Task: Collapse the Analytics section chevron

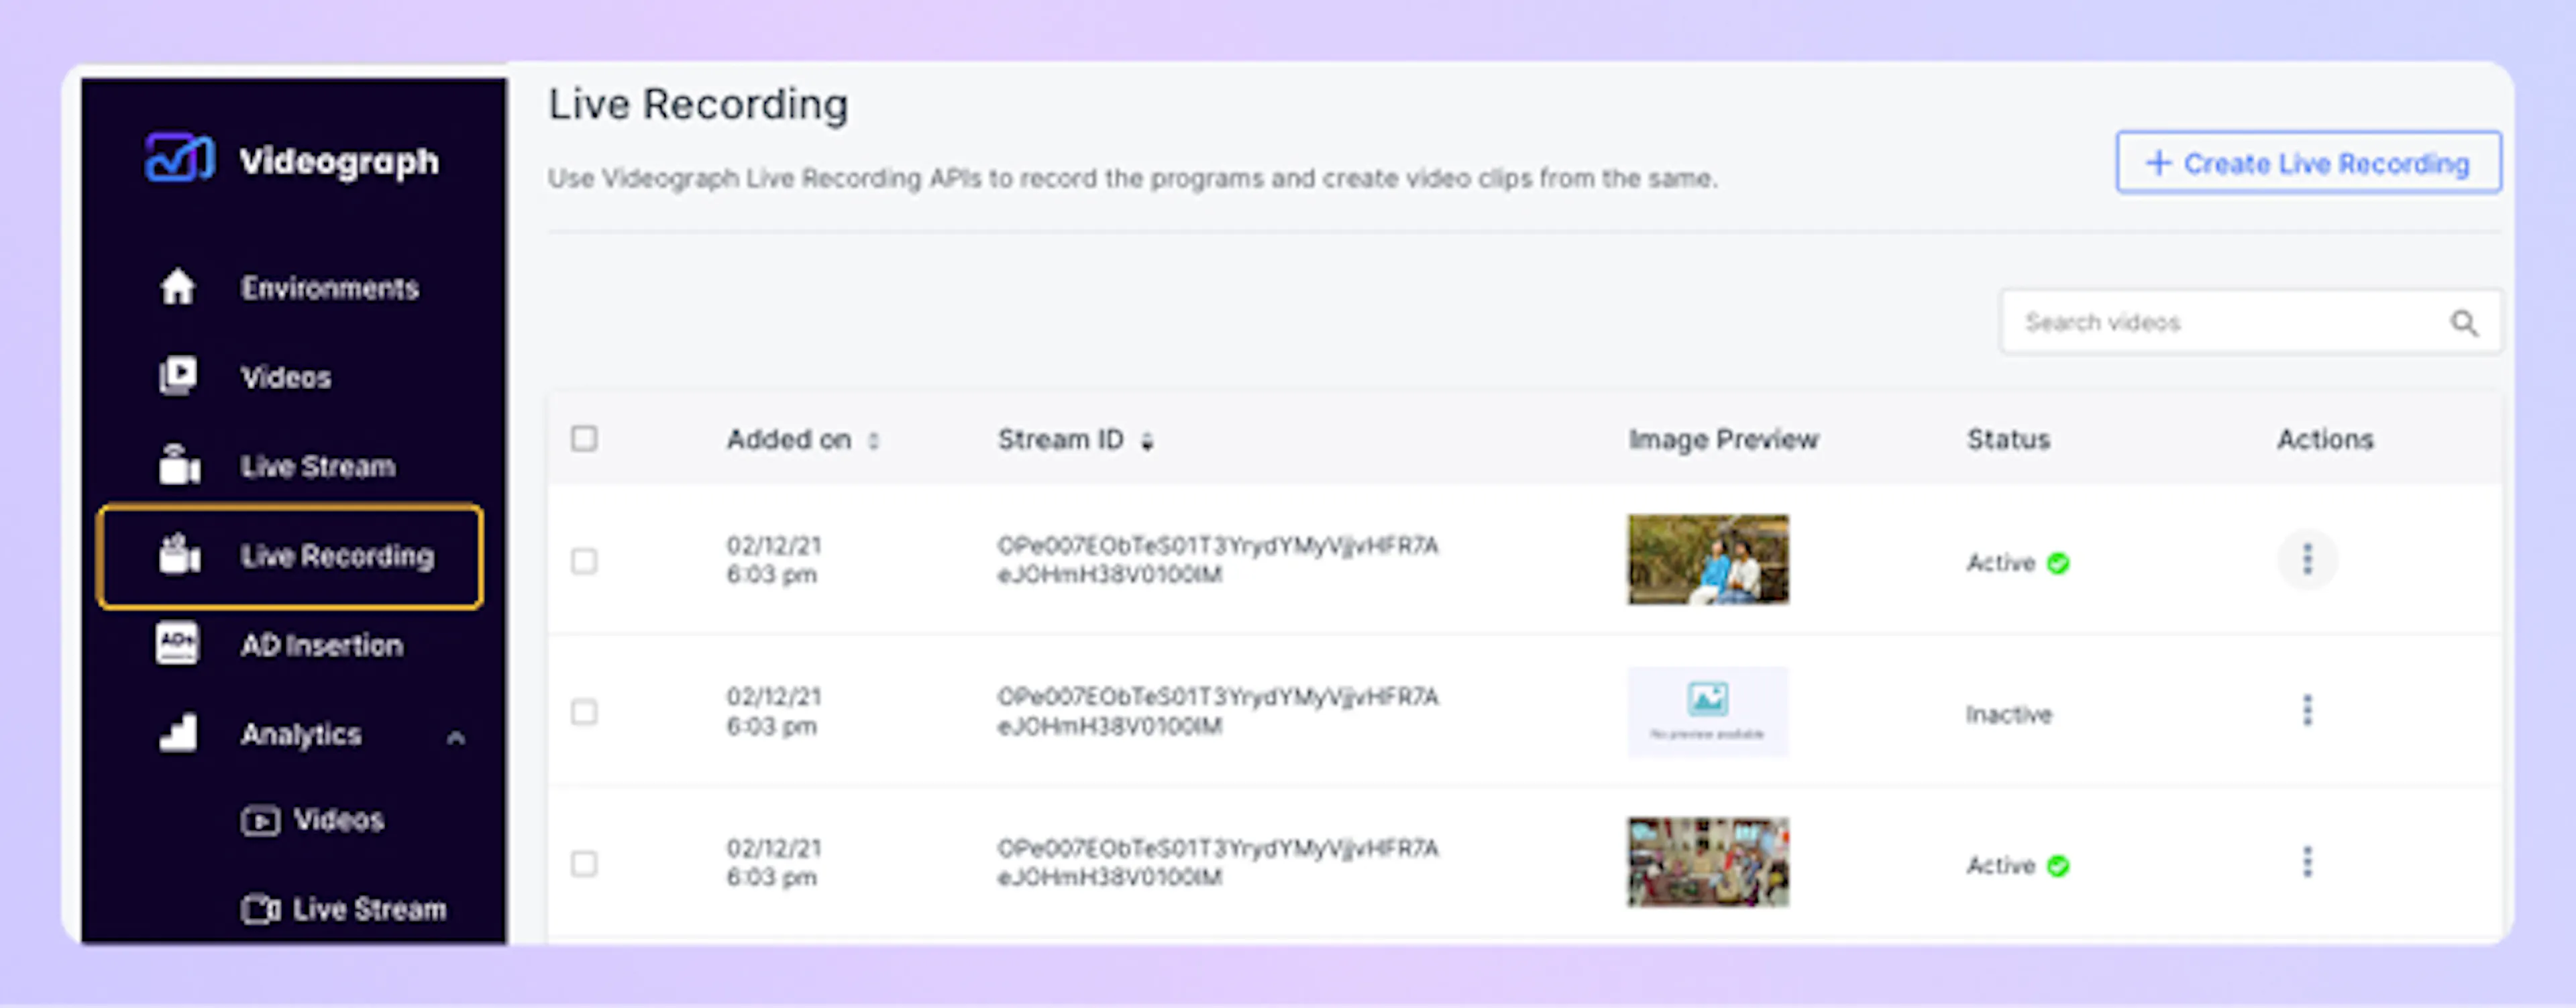Action: click(x=456, y=738)
